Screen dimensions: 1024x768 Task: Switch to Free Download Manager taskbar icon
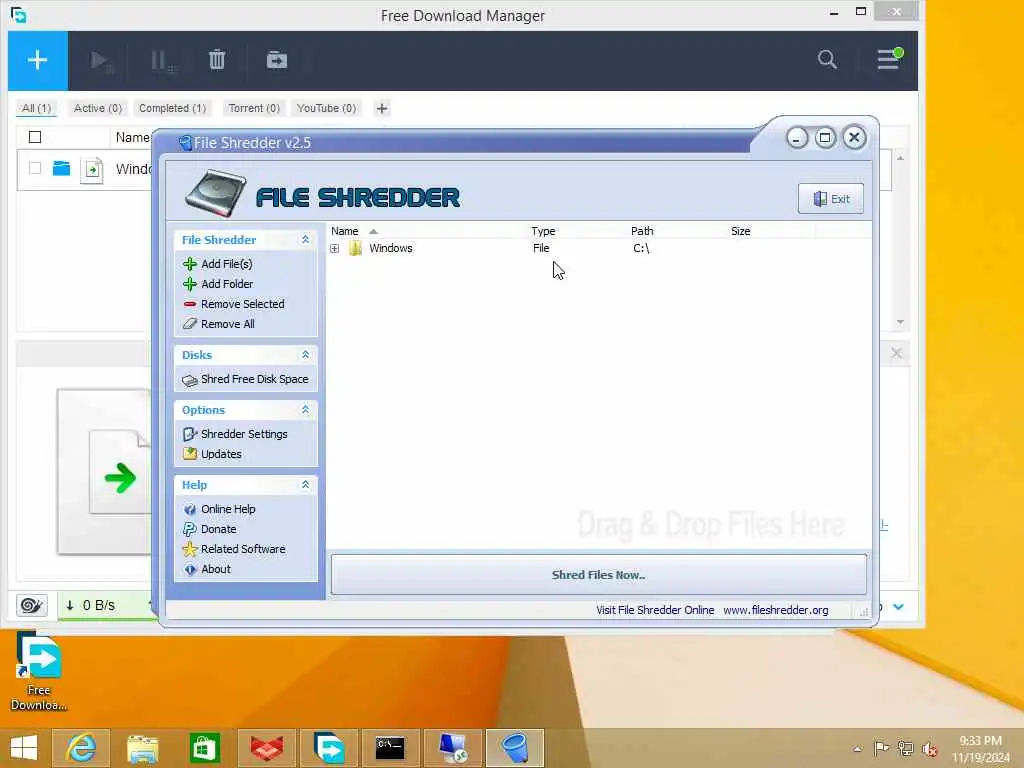pos(328,748)
